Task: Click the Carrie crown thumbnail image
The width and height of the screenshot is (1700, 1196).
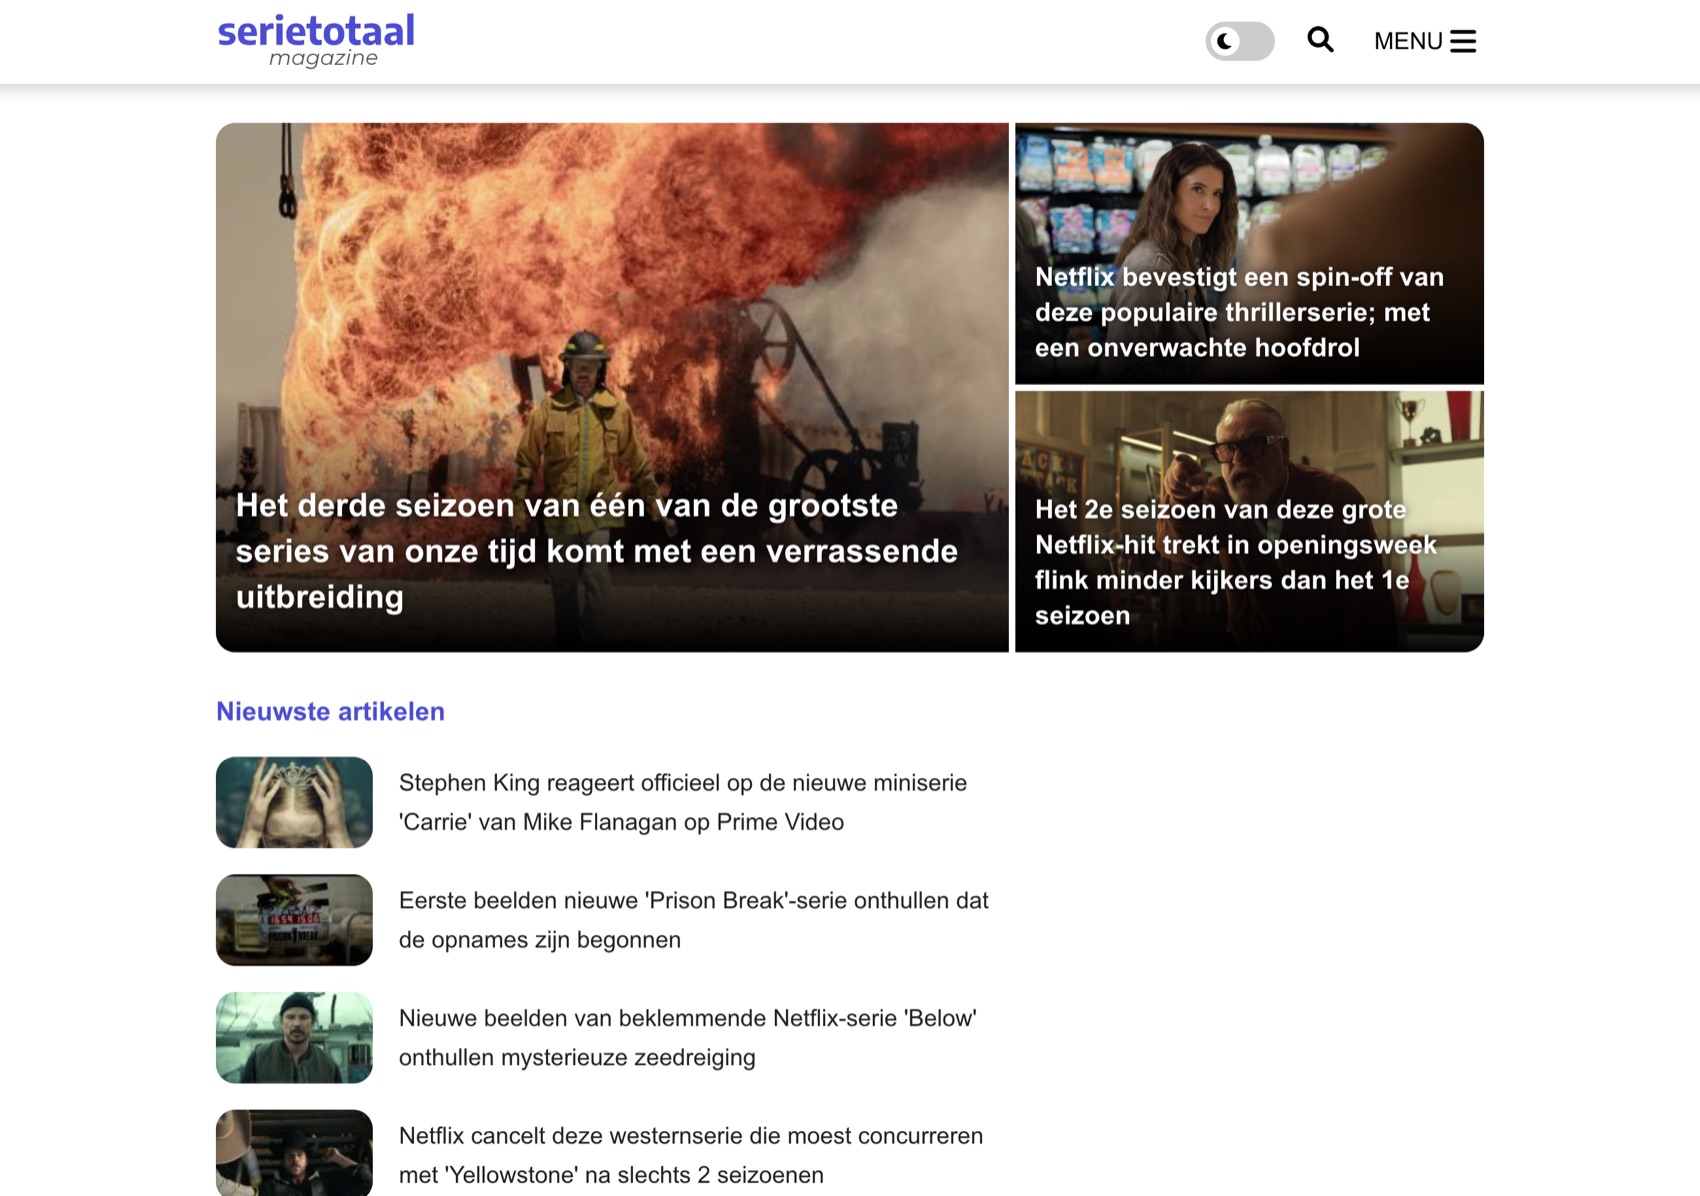Action: click(x=294, y=802)
